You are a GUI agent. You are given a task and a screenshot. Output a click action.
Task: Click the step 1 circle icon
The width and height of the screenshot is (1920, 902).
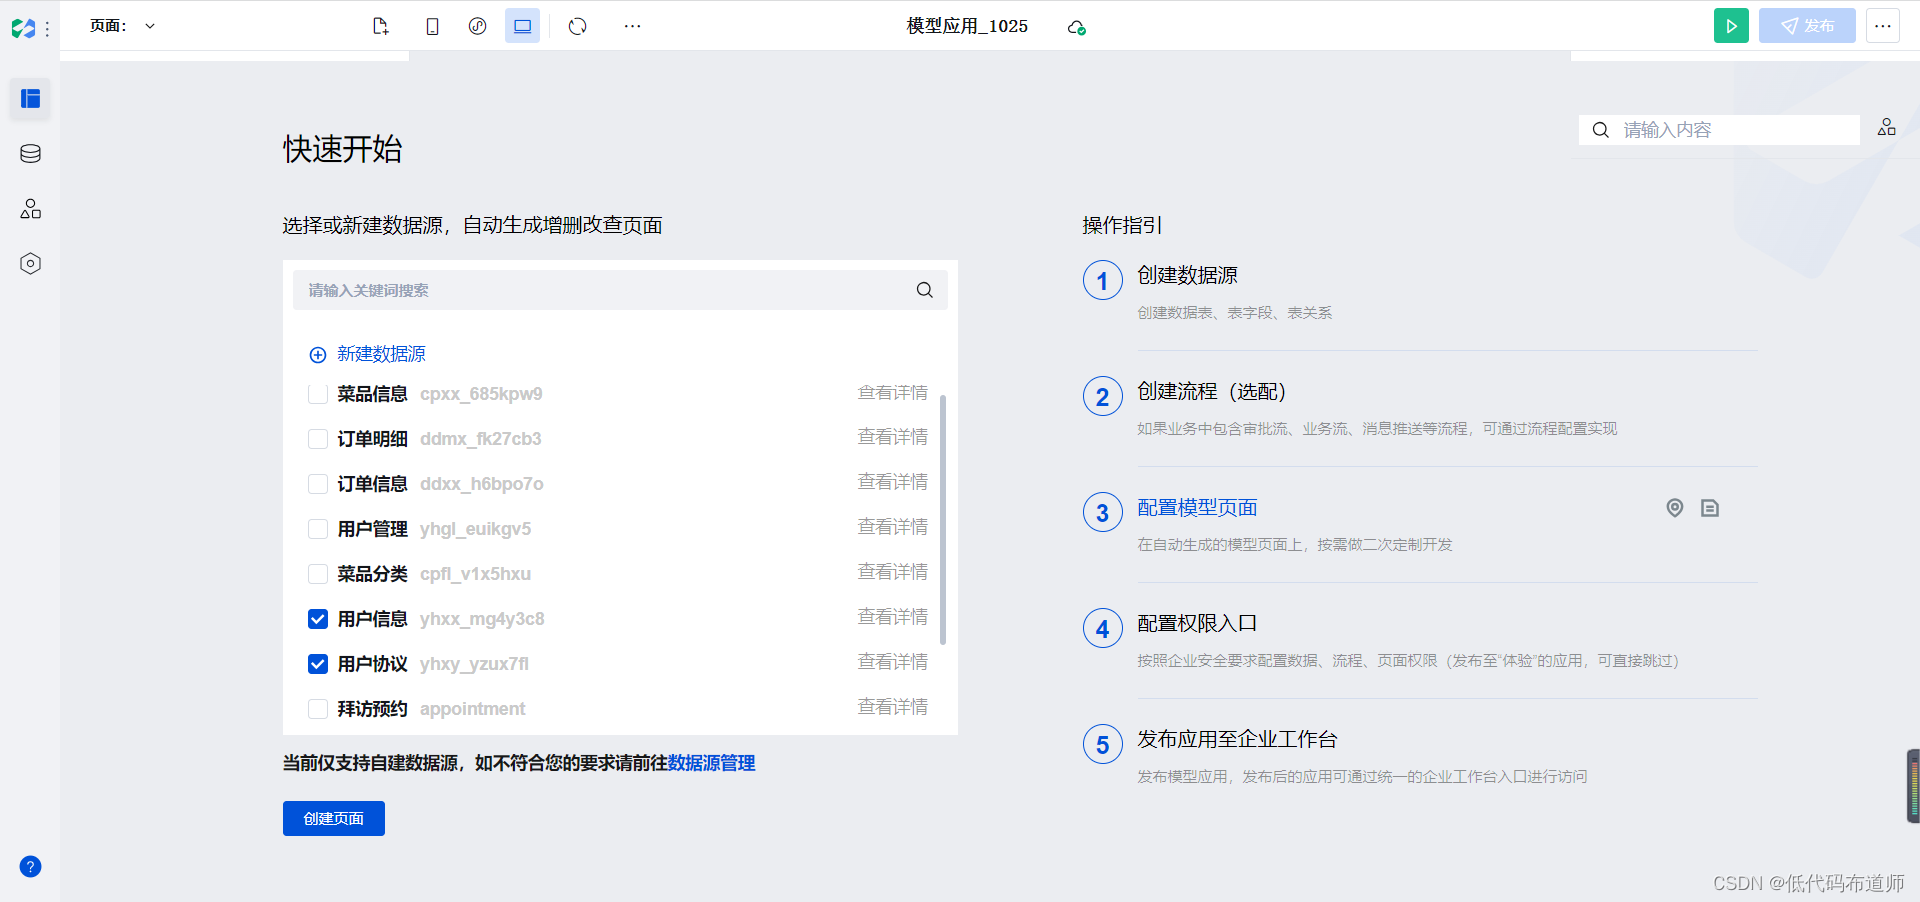pyautogui.click(x=1102, y=280)
